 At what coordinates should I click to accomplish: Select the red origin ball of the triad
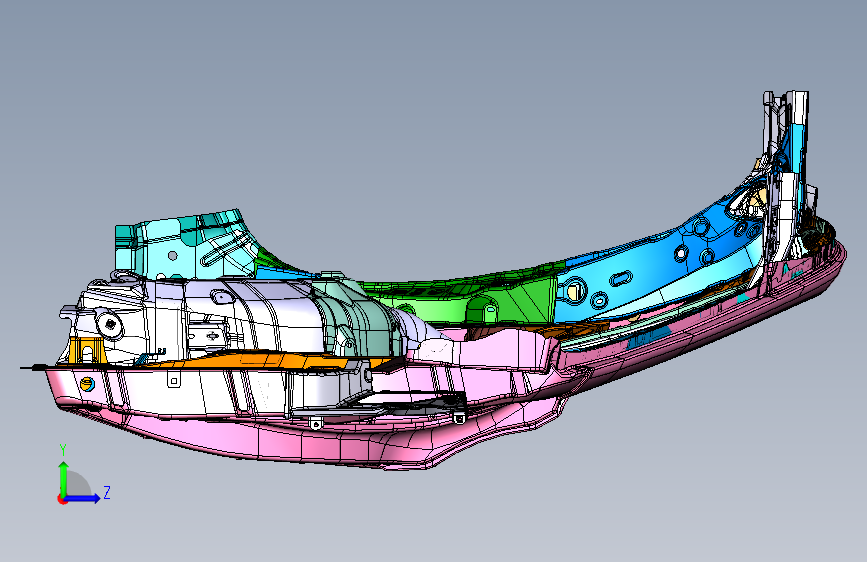(62, 499)
